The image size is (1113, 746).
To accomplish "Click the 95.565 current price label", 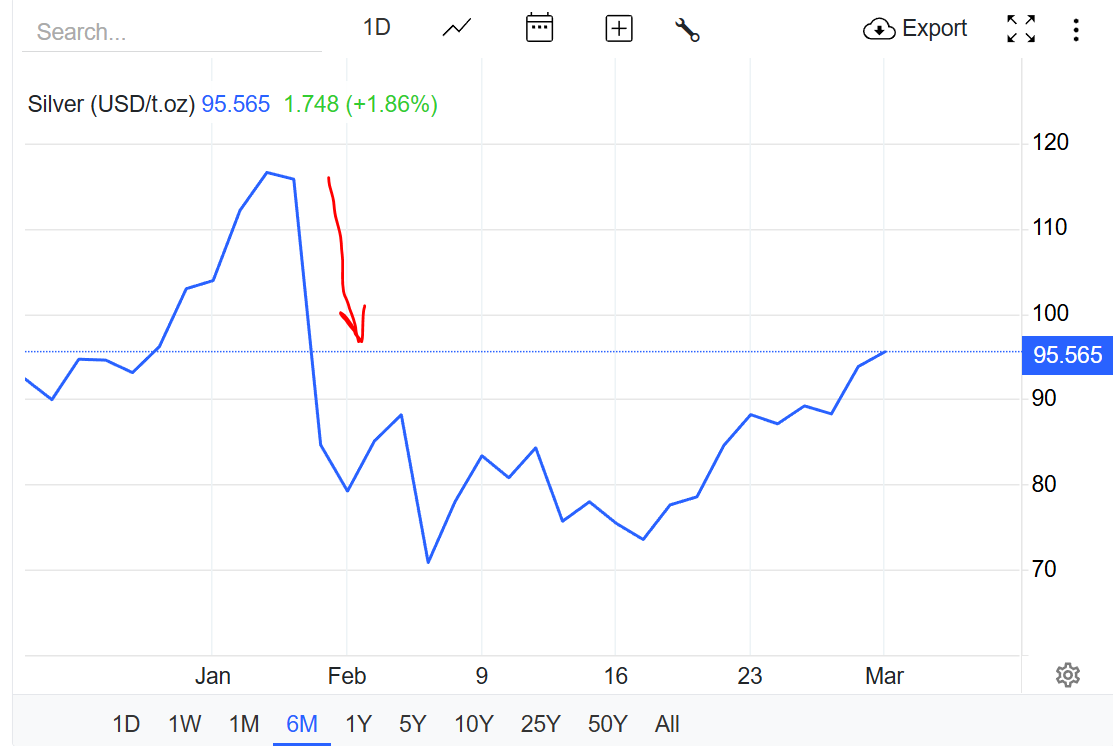I will [x=1067, y=355].
